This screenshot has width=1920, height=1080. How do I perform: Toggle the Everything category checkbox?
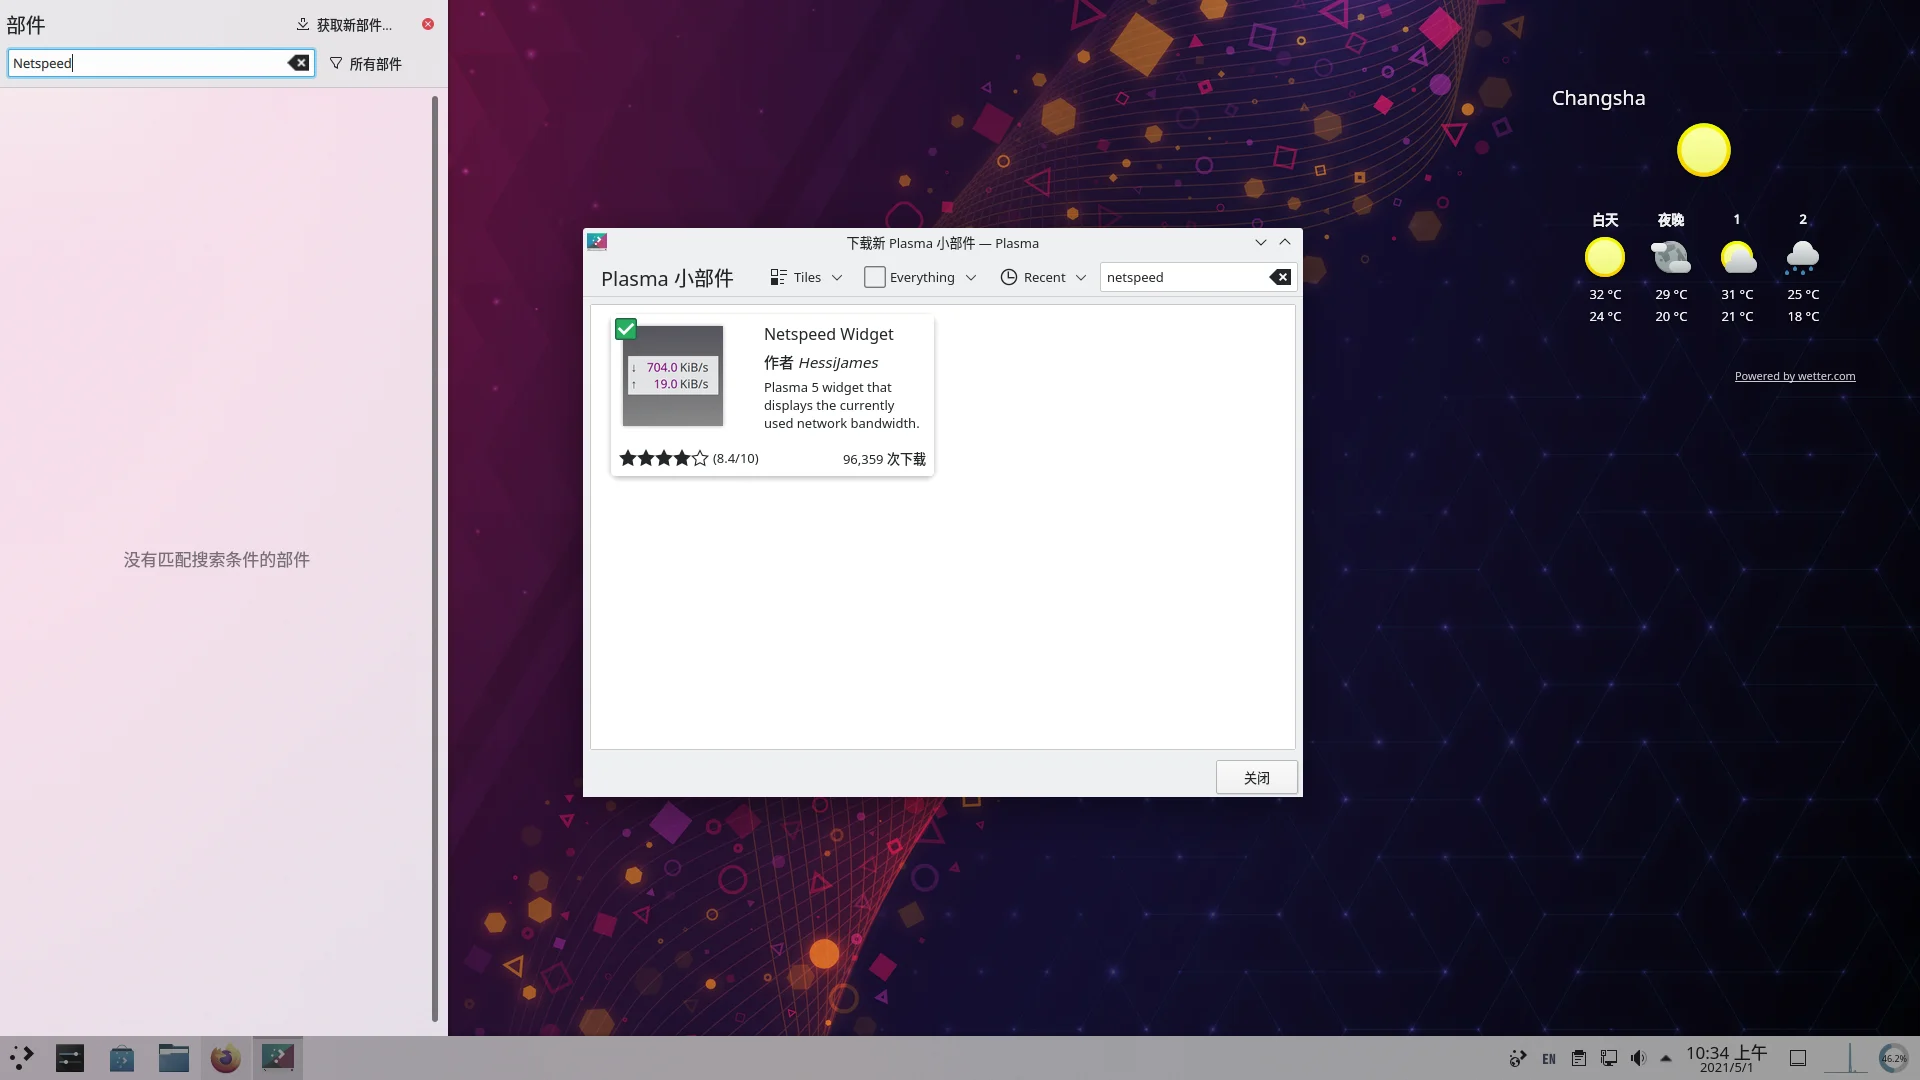[x=874, y=277]
